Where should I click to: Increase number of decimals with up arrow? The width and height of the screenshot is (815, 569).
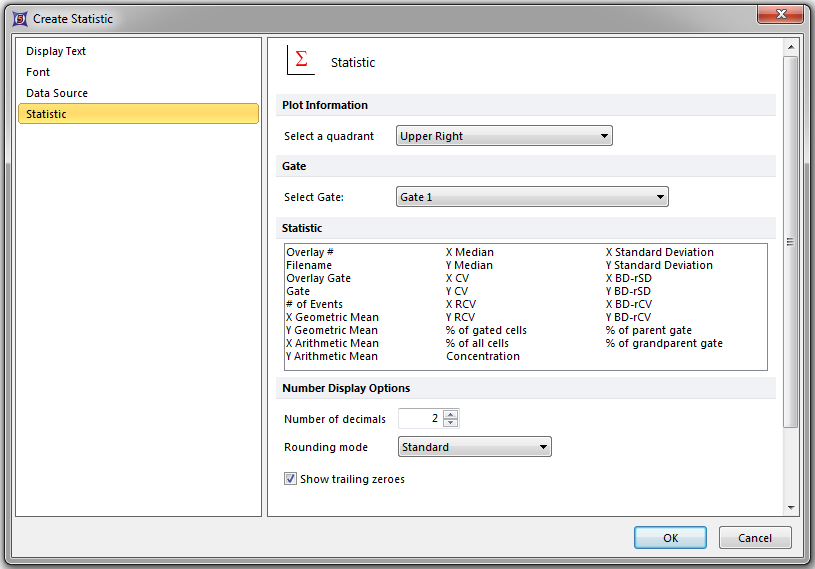pos(450,414)
